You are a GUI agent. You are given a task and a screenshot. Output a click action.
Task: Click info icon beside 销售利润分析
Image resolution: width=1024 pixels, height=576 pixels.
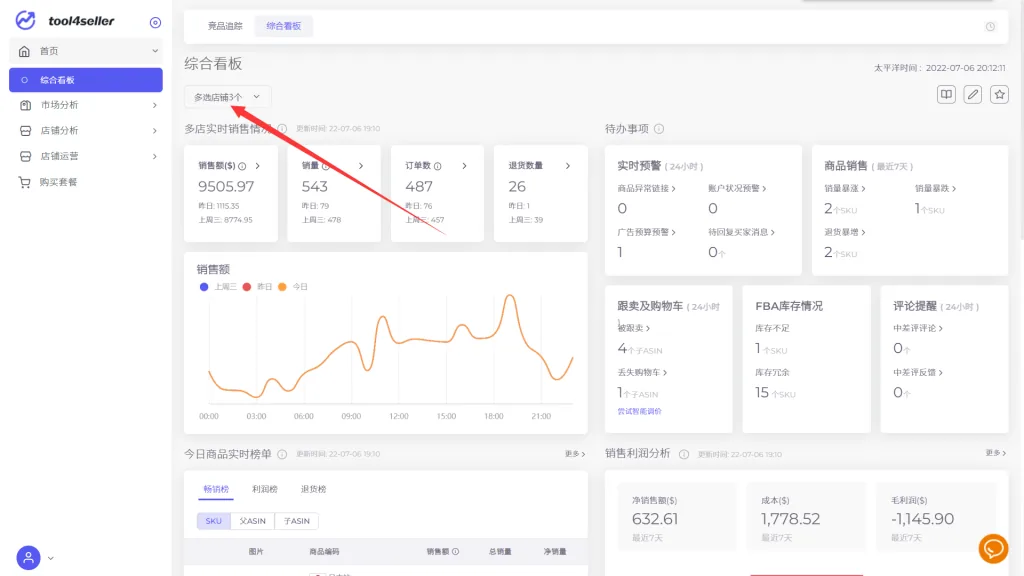tap(684, 454)
